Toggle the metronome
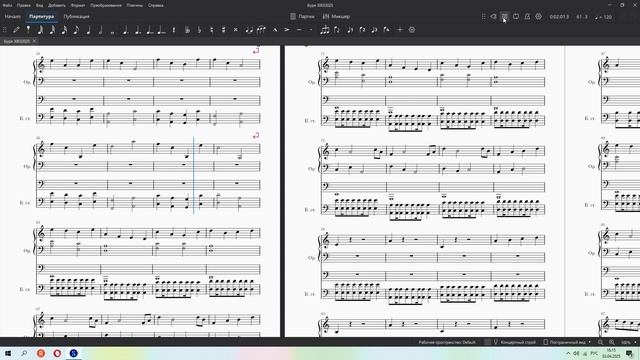 point(527,17)
